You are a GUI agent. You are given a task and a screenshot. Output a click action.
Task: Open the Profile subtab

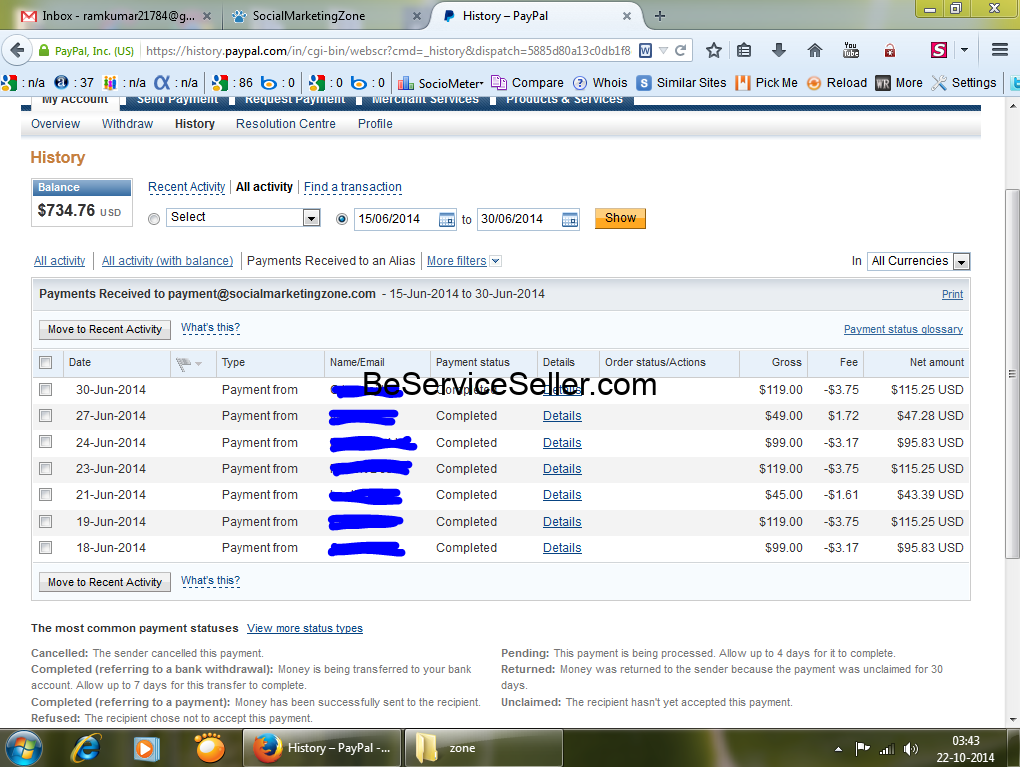pyautogui.click(x=375, y=124)
